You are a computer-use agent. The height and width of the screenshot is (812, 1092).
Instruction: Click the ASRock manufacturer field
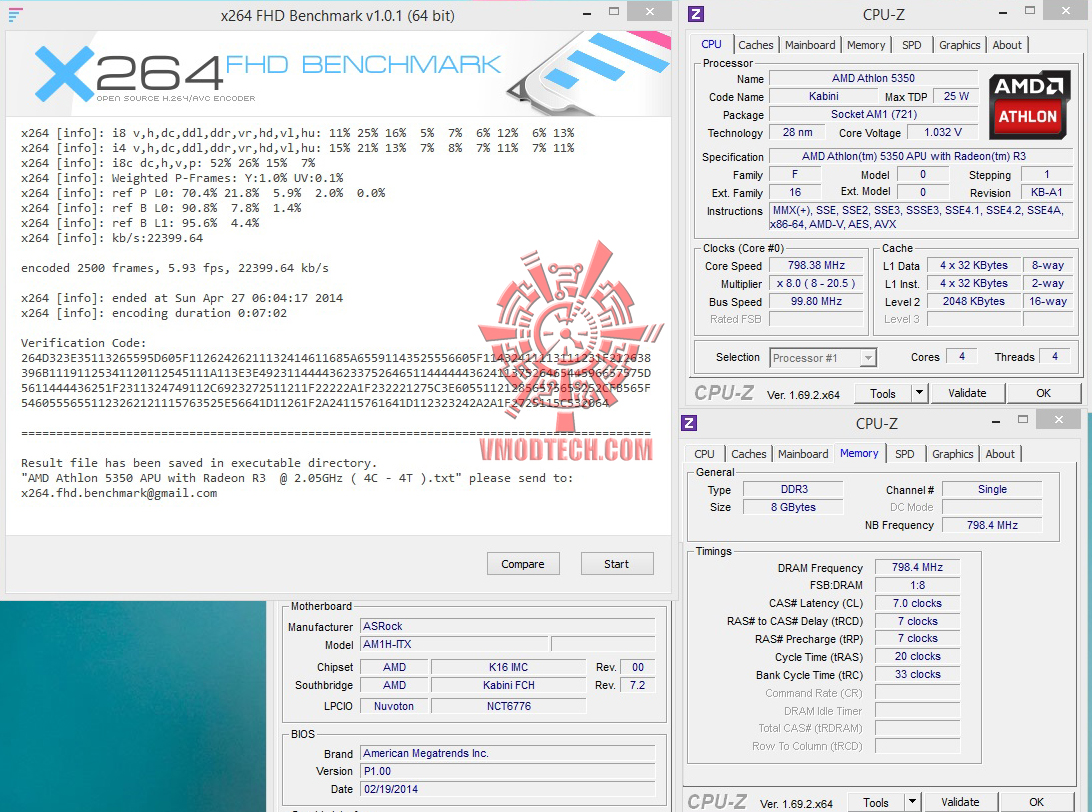[508, 626]
